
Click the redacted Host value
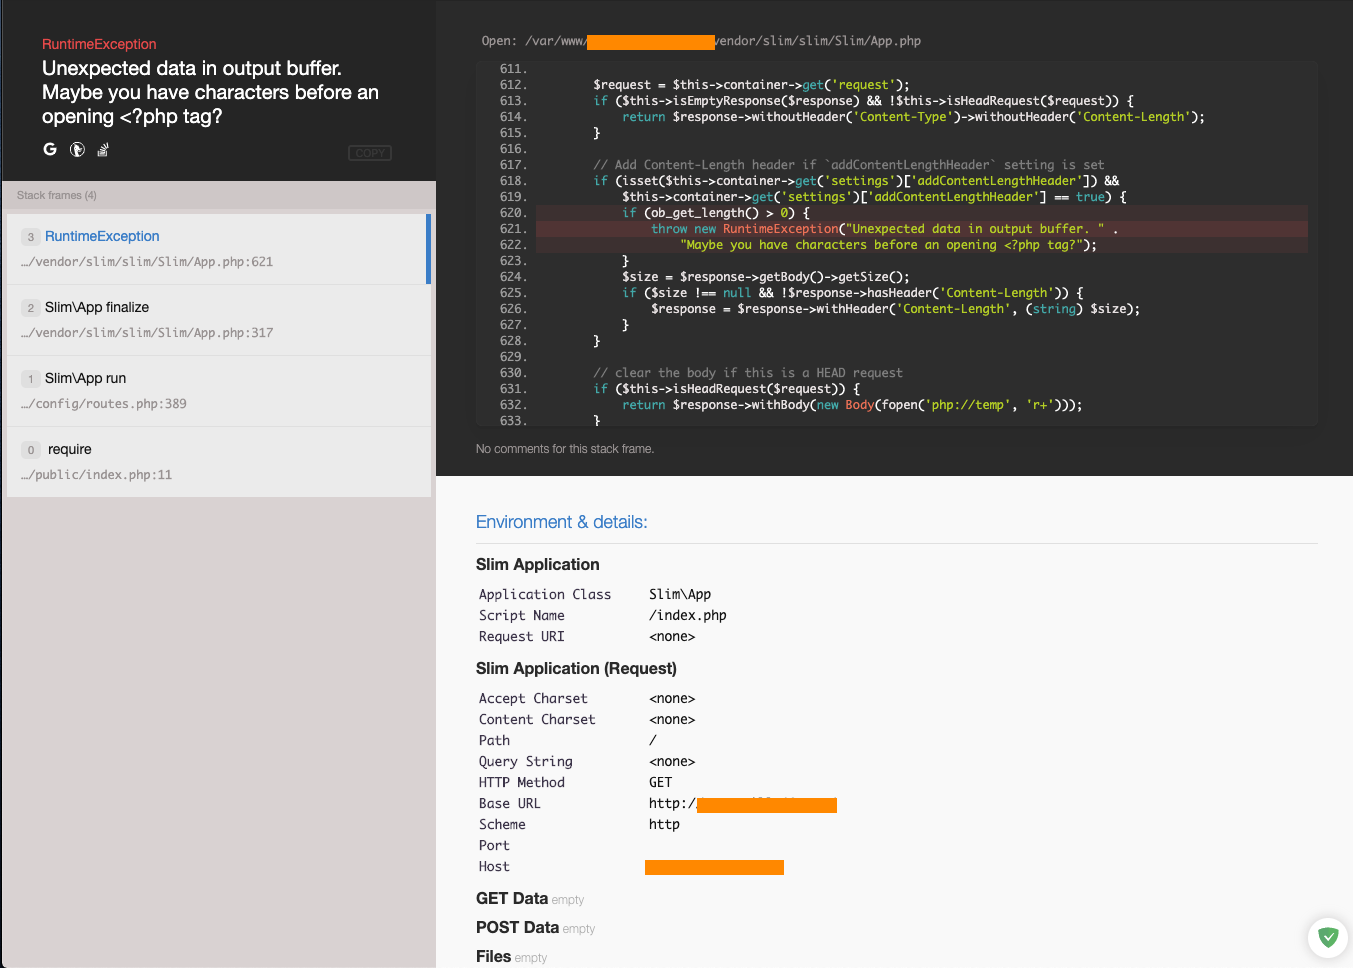tap(714, 866)
